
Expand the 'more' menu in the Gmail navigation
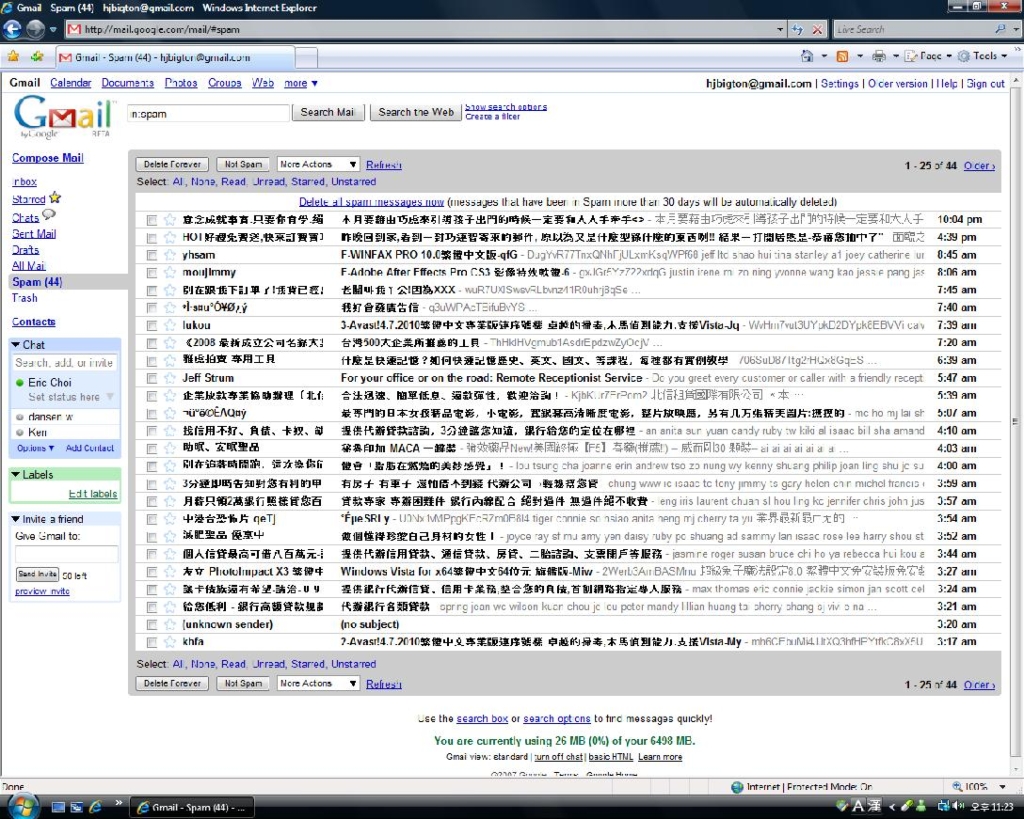pos(300,83)
